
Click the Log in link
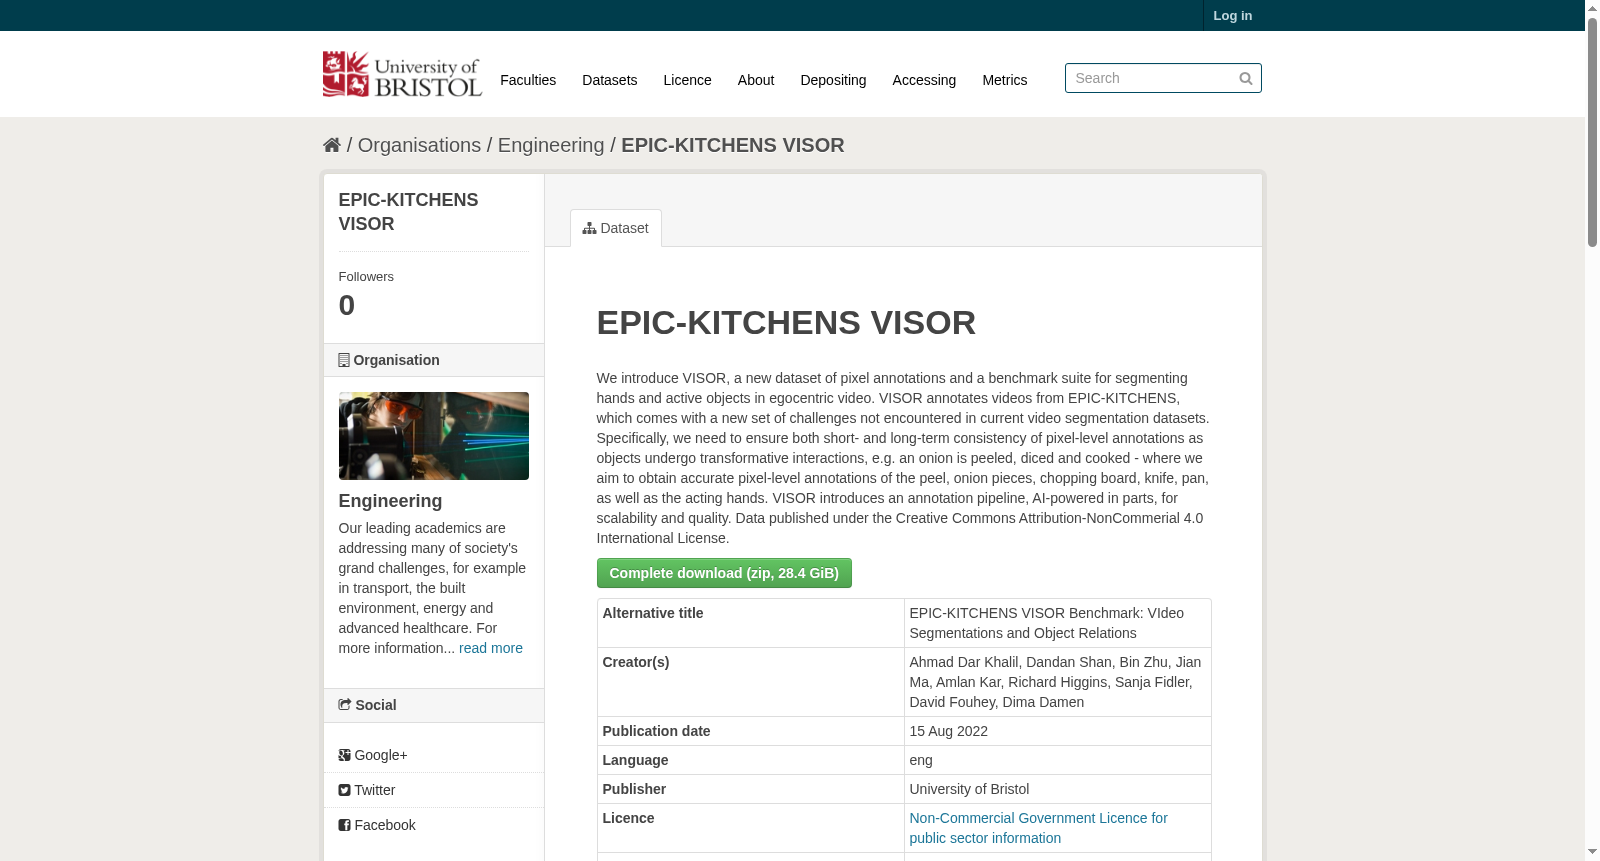pyautogui.click(x=1233, y=15)
